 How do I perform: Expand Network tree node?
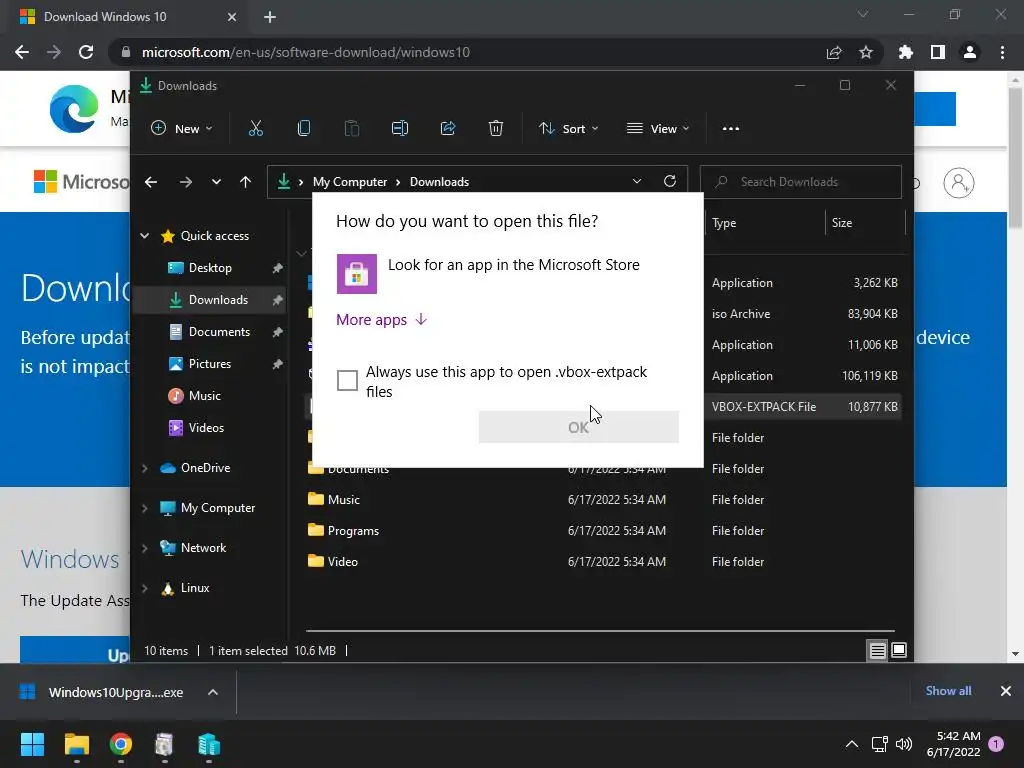click(x=144, y=548)
